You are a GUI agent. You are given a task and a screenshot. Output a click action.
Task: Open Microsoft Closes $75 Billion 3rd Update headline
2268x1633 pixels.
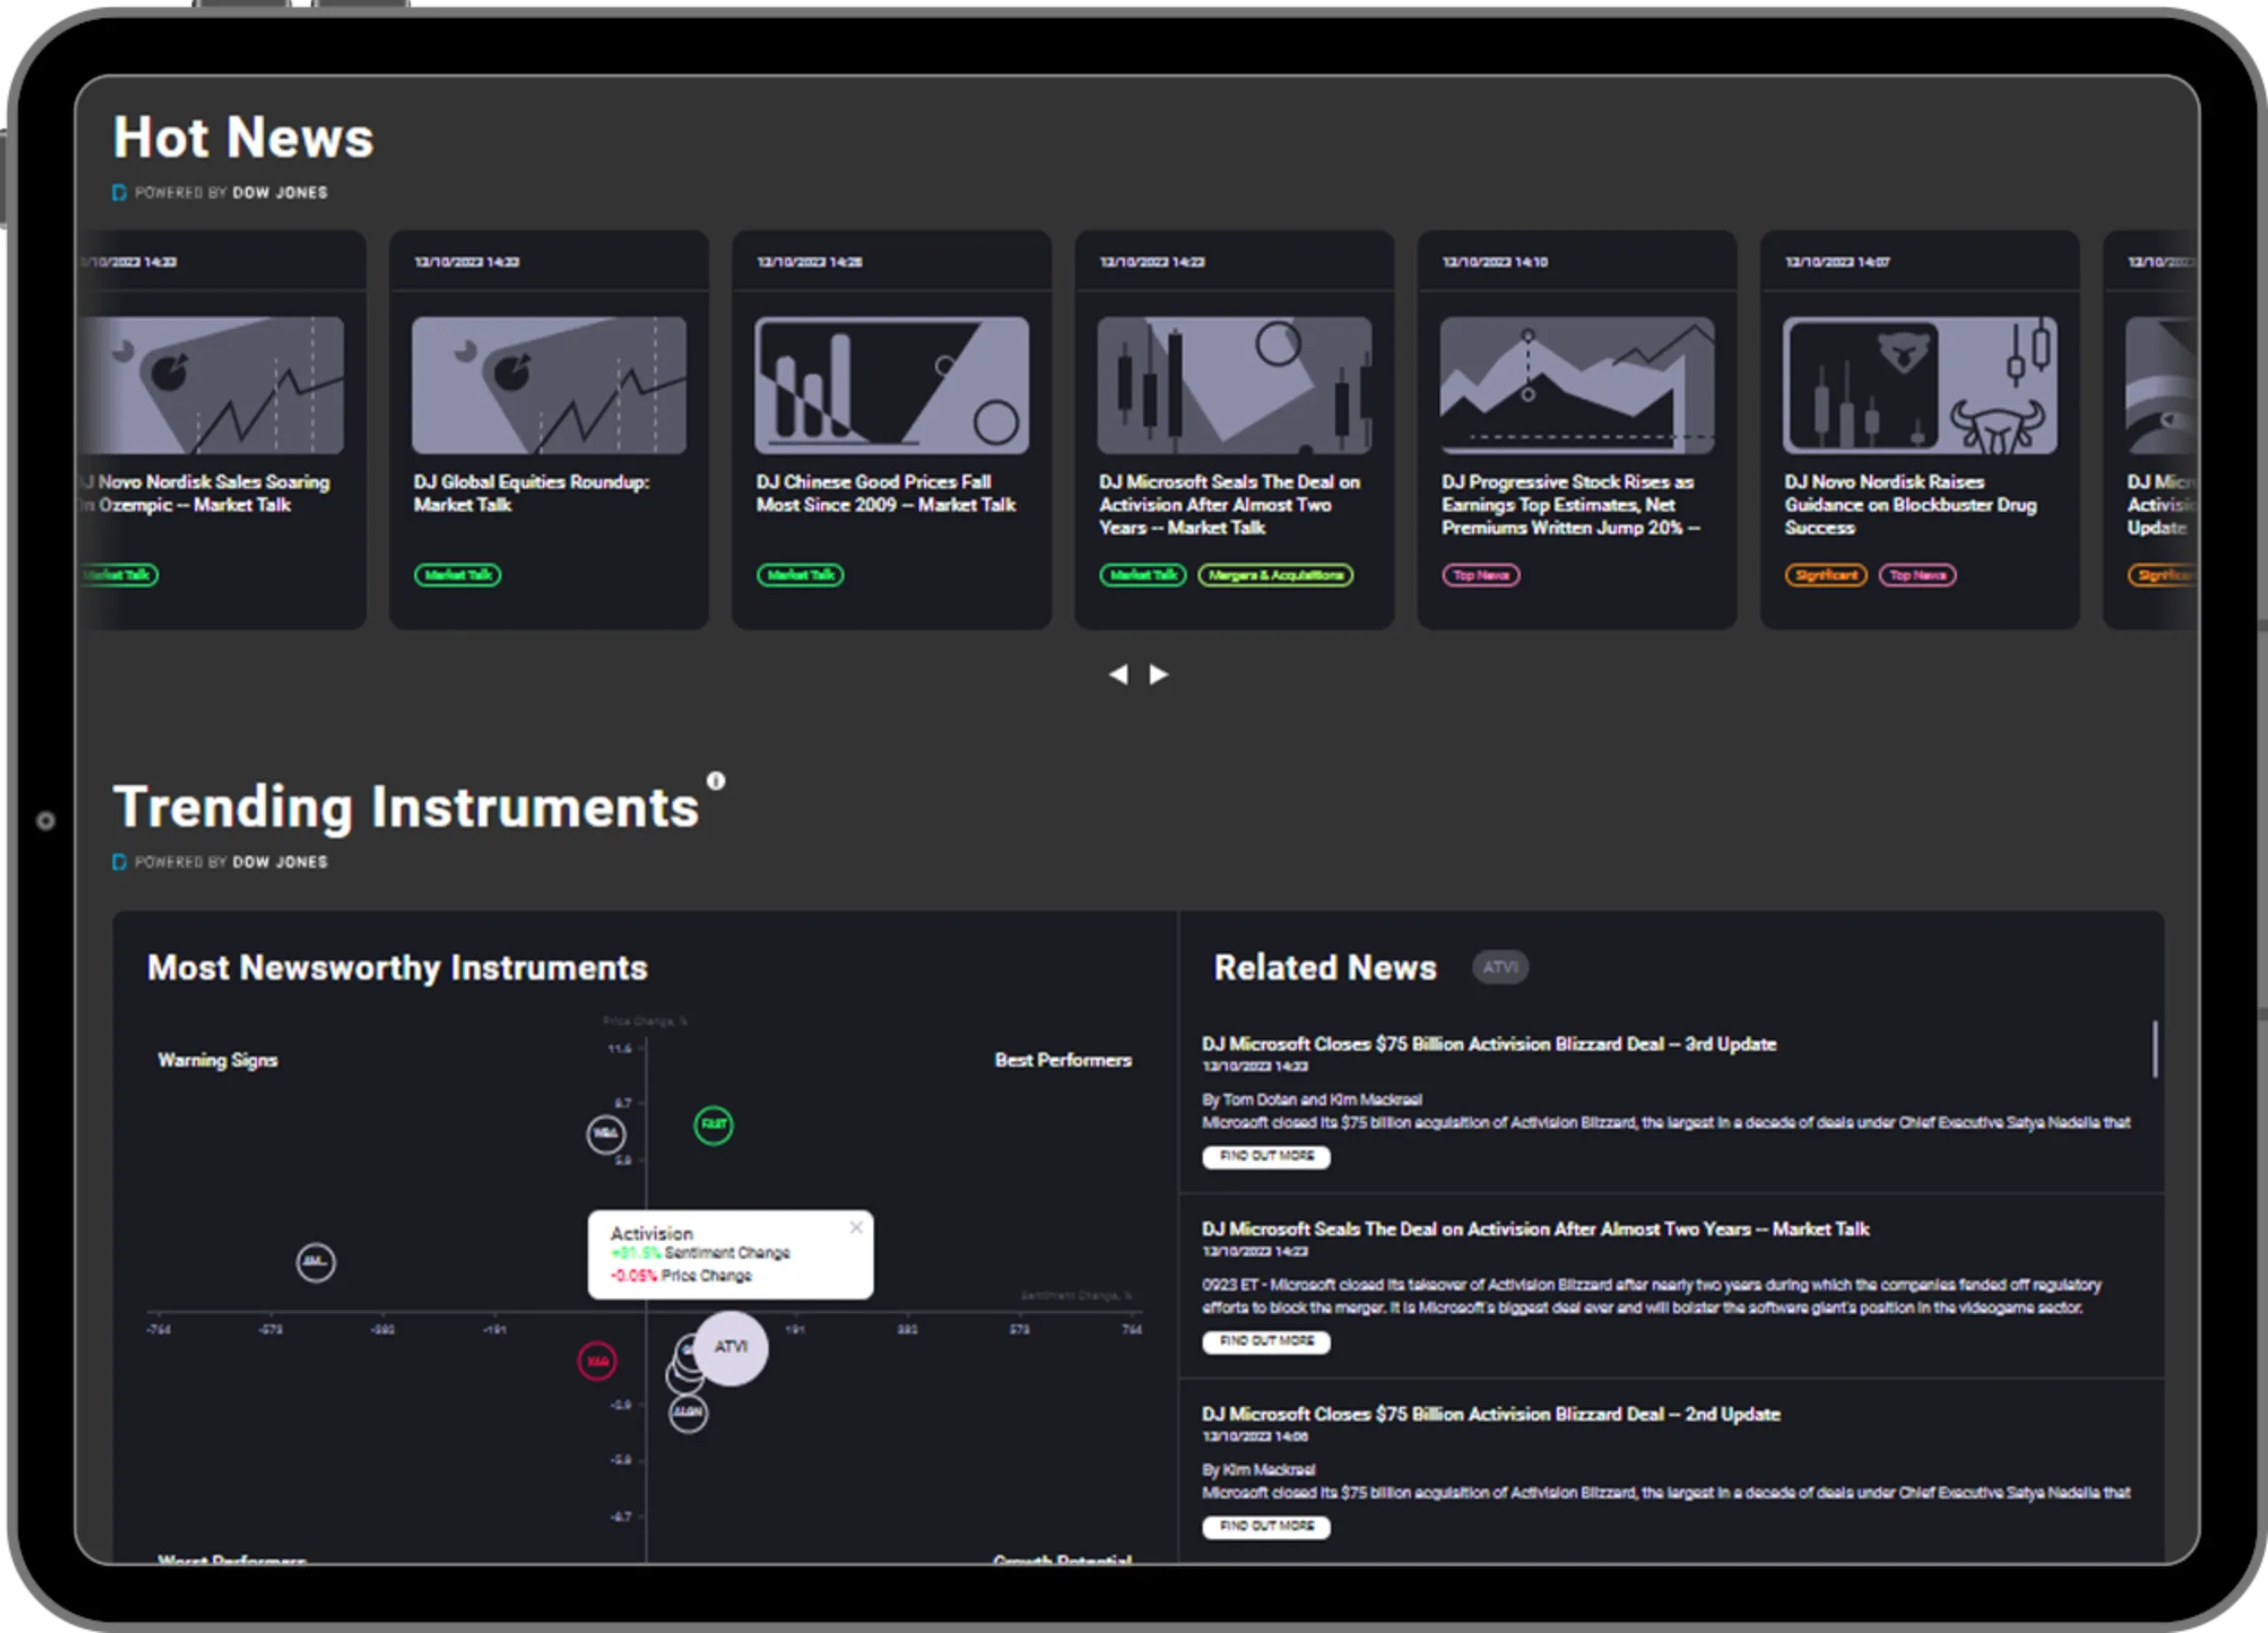[1488, 1044]
